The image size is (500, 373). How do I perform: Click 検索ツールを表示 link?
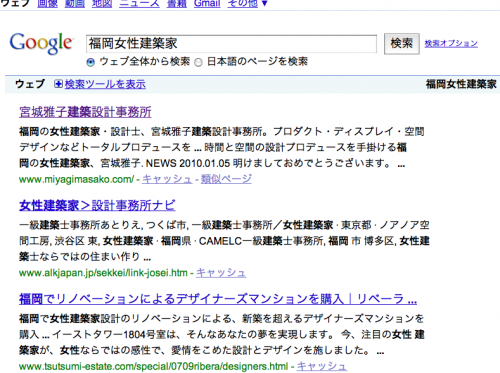(105, 84)
